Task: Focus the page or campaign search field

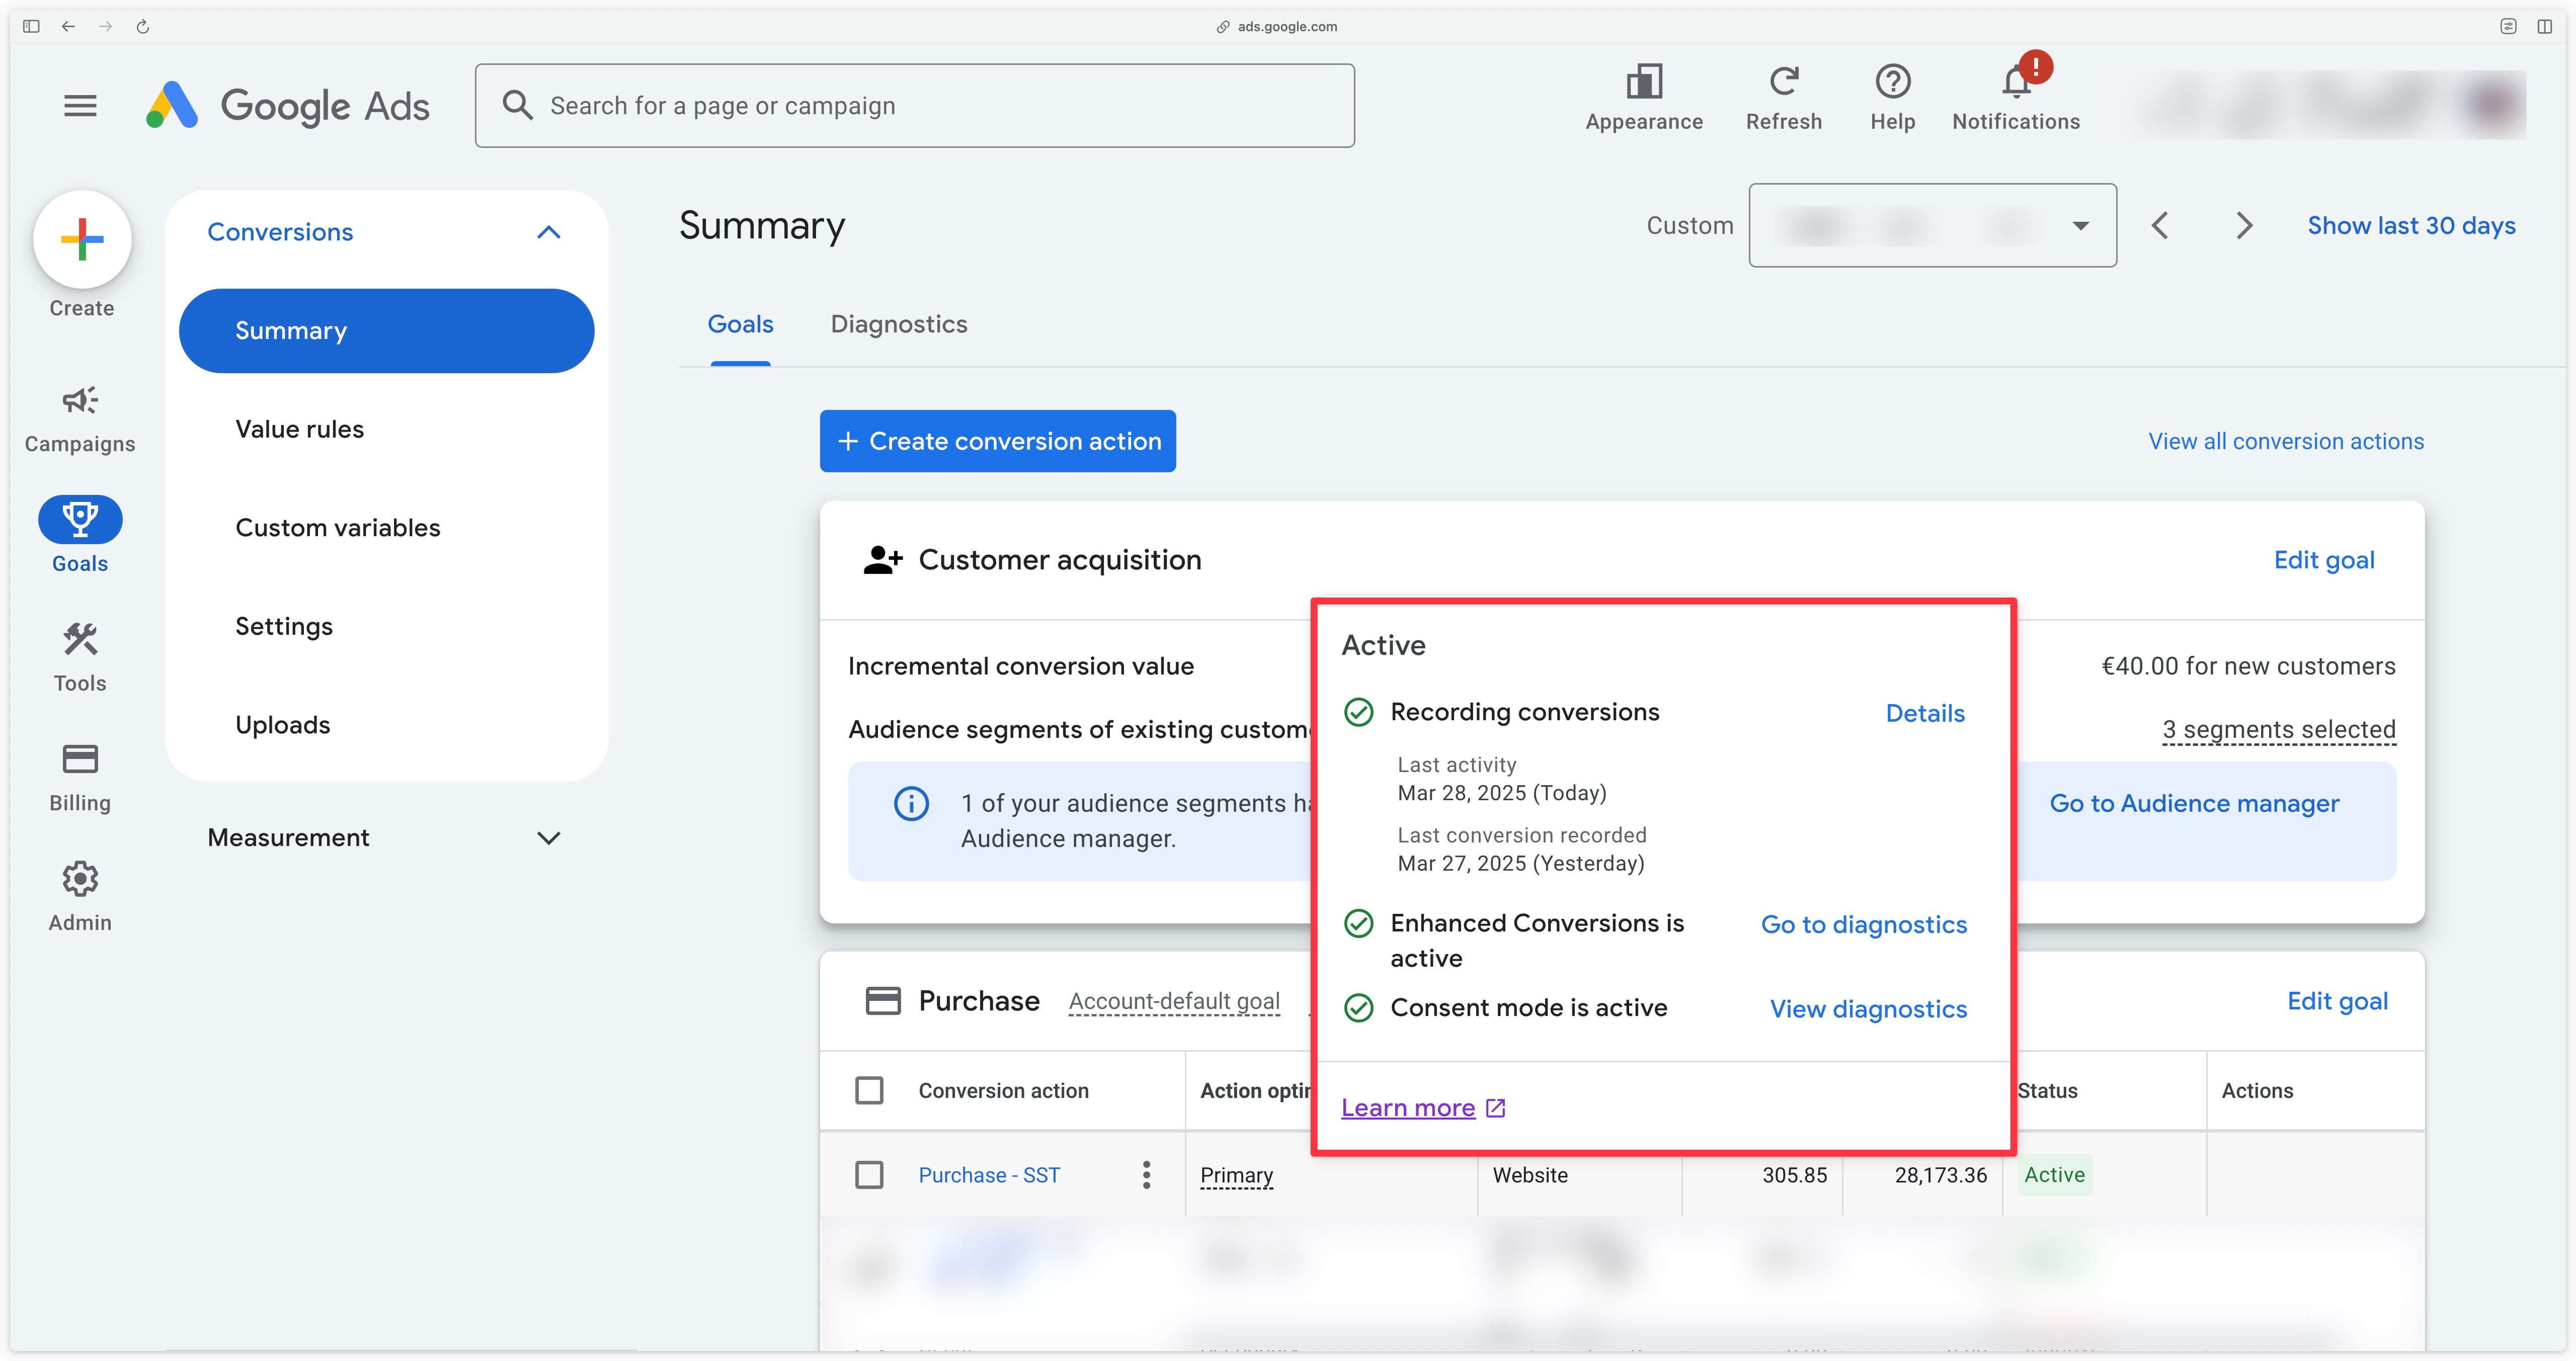Action: click(915, 106)
